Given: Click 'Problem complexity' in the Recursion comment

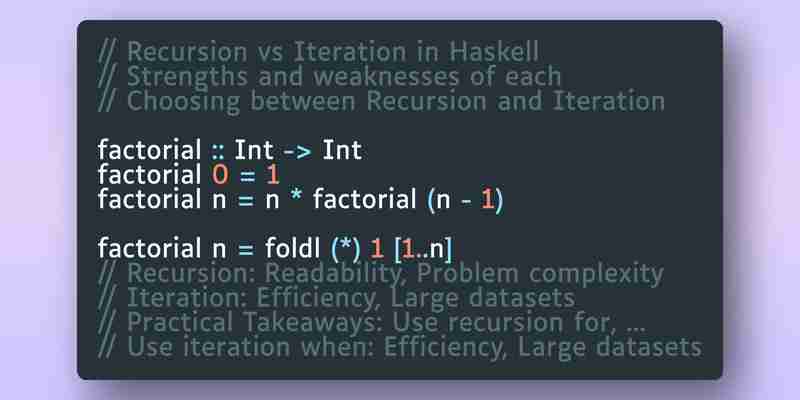Looking at the screenshot, I should click(540, 274).
